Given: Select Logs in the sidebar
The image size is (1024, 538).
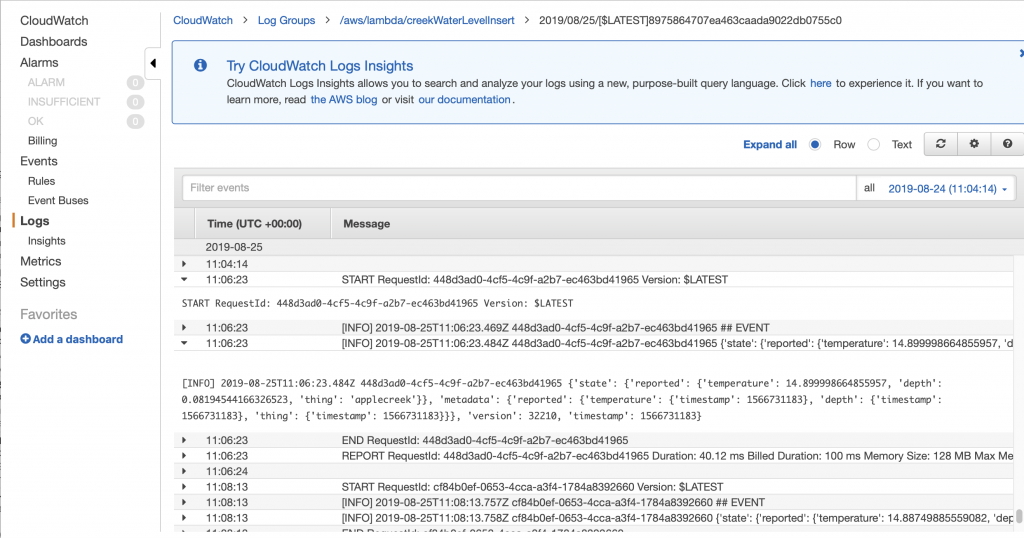Looking at the screenshot, I should click(x=35, y=221).
